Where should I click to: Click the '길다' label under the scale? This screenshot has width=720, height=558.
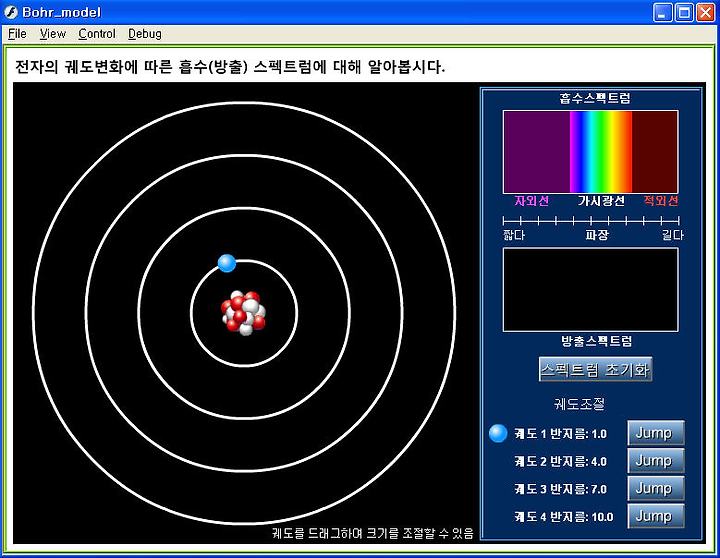[673, 235]
